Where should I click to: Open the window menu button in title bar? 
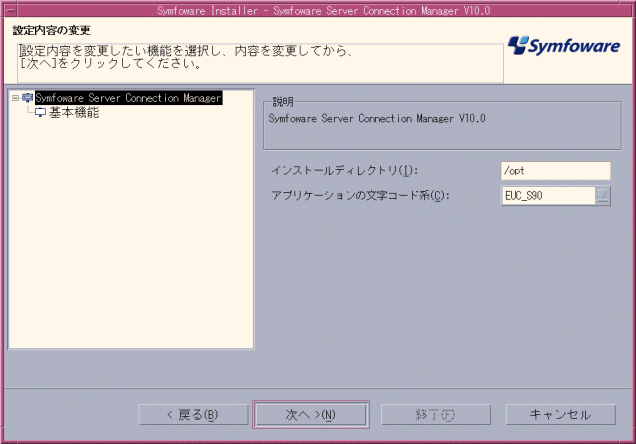pos(11,10)
